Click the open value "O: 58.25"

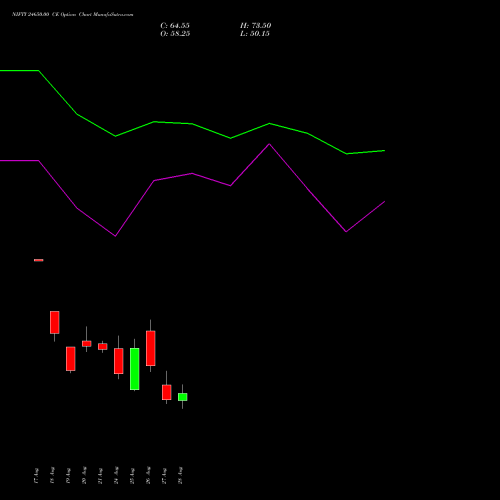175,34
